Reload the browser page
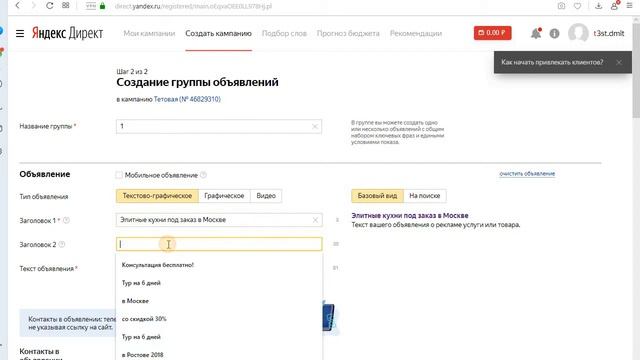The width and height of the screenshot is (640, 360). [49, 6]
